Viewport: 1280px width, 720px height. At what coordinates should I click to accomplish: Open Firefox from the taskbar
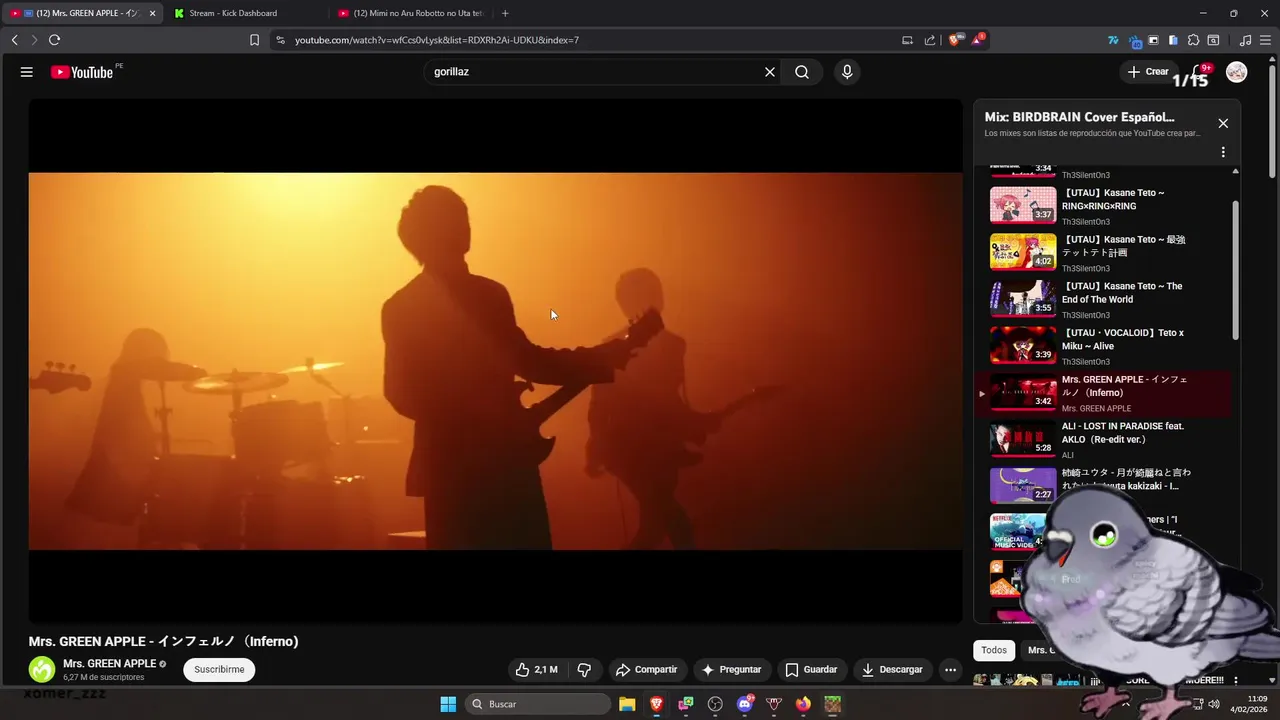pyautogui.click(x=803, y=704)
